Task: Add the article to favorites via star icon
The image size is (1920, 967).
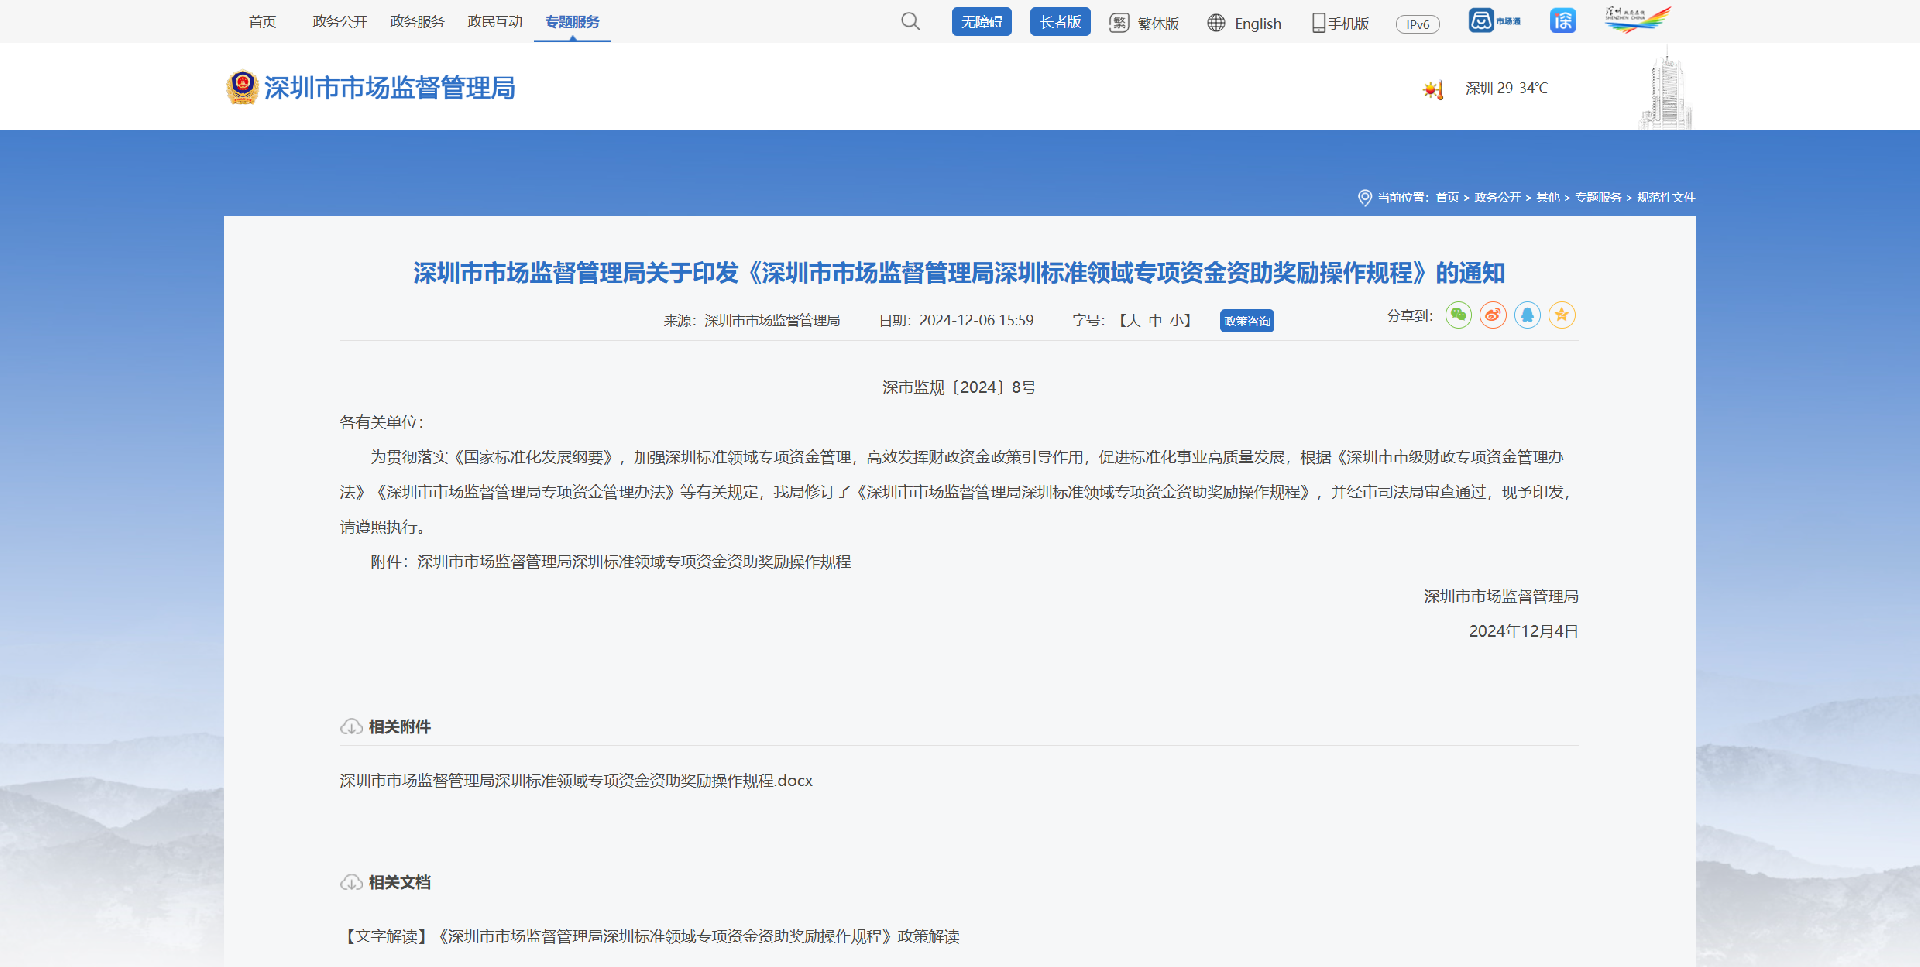Action: point(1562,315)
